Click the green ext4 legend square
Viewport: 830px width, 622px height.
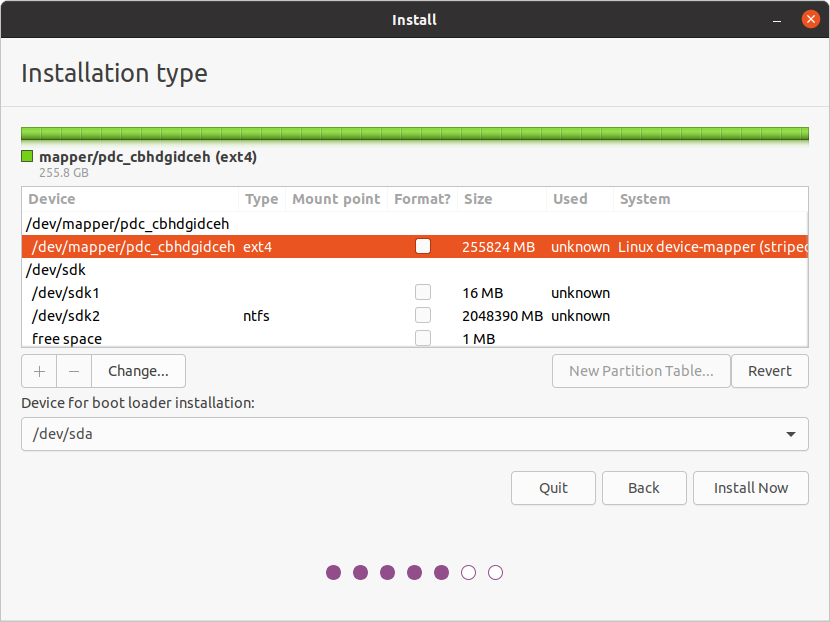click(x=27, y=156)
